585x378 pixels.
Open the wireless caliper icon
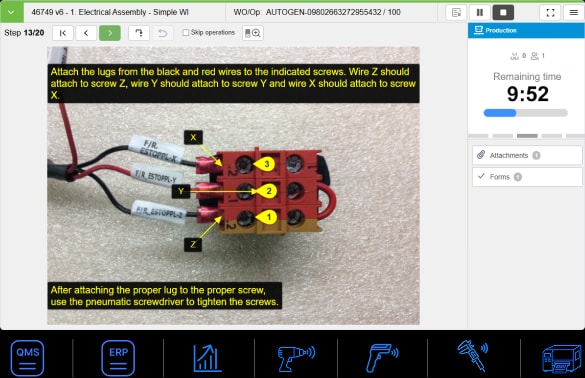click(x=473, y=356)
